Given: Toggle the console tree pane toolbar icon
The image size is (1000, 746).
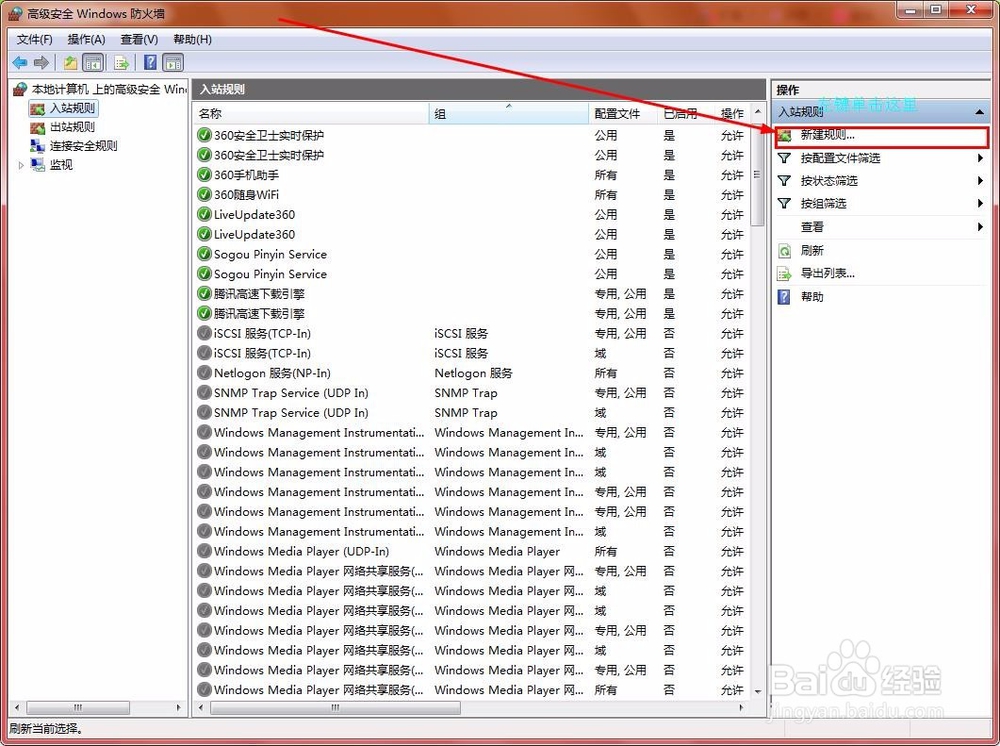Looking at the screenshot, I should (93, 62).
